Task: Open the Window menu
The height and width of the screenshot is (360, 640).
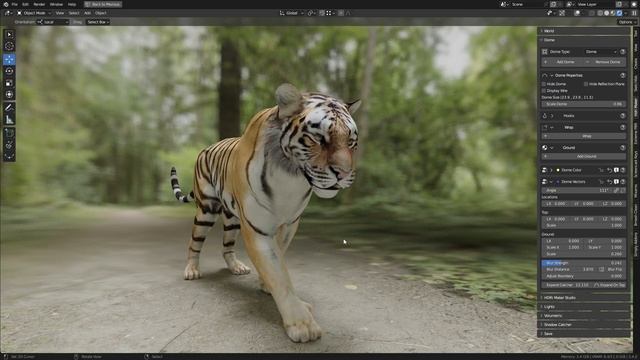Action: click(56, 4)
